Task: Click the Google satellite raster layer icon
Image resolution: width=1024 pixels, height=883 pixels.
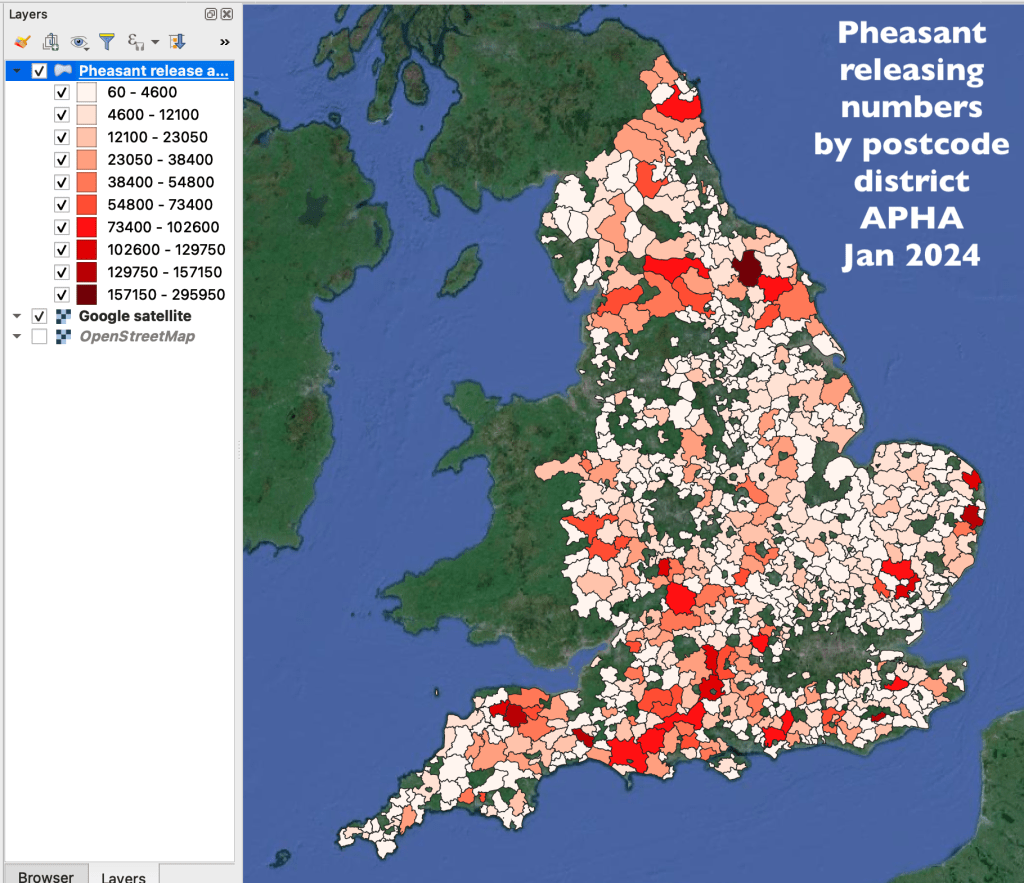Action: [x=63, y=316]
